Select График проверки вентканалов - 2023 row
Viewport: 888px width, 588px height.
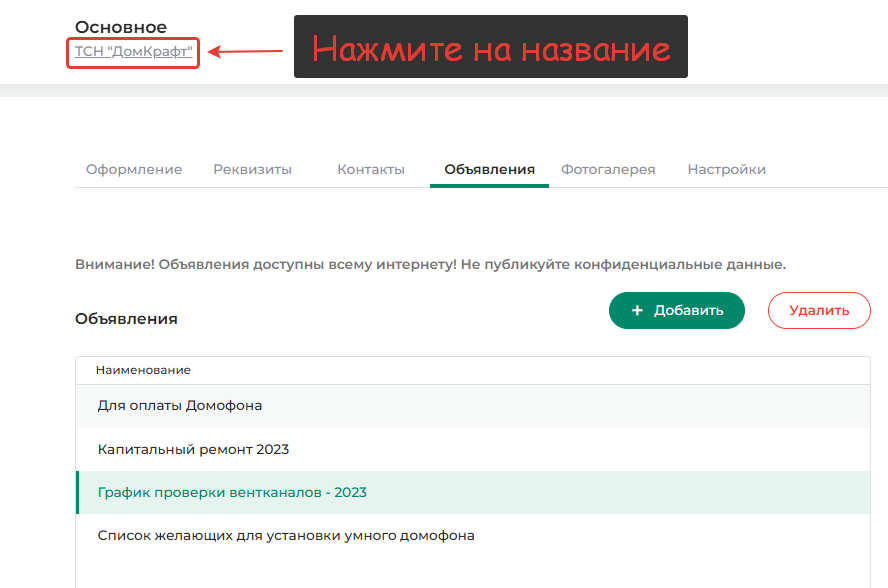pyautogui.click(x=473, y=492)
